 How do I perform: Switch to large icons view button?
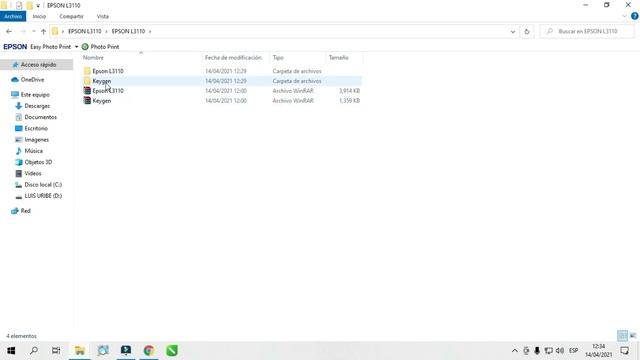[633, 336]
